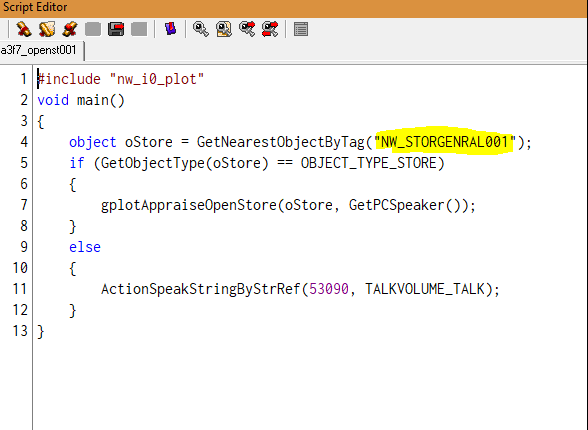Click the Find Next magnifier icon

point(247,29)
